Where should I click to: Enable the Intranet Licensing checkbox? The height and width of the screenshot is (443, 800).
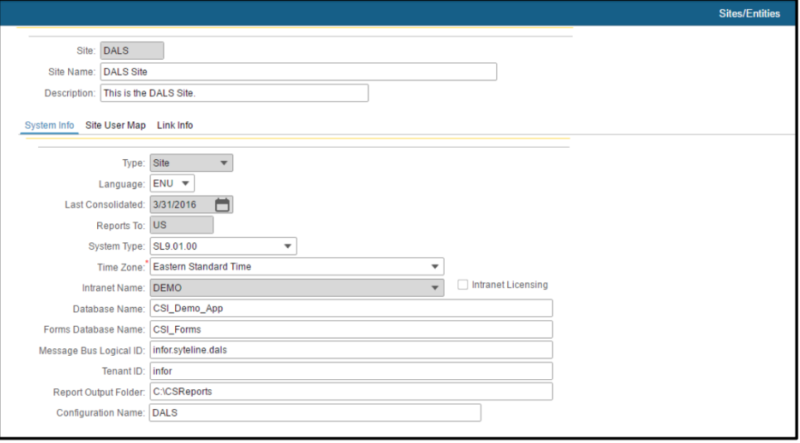463,285
